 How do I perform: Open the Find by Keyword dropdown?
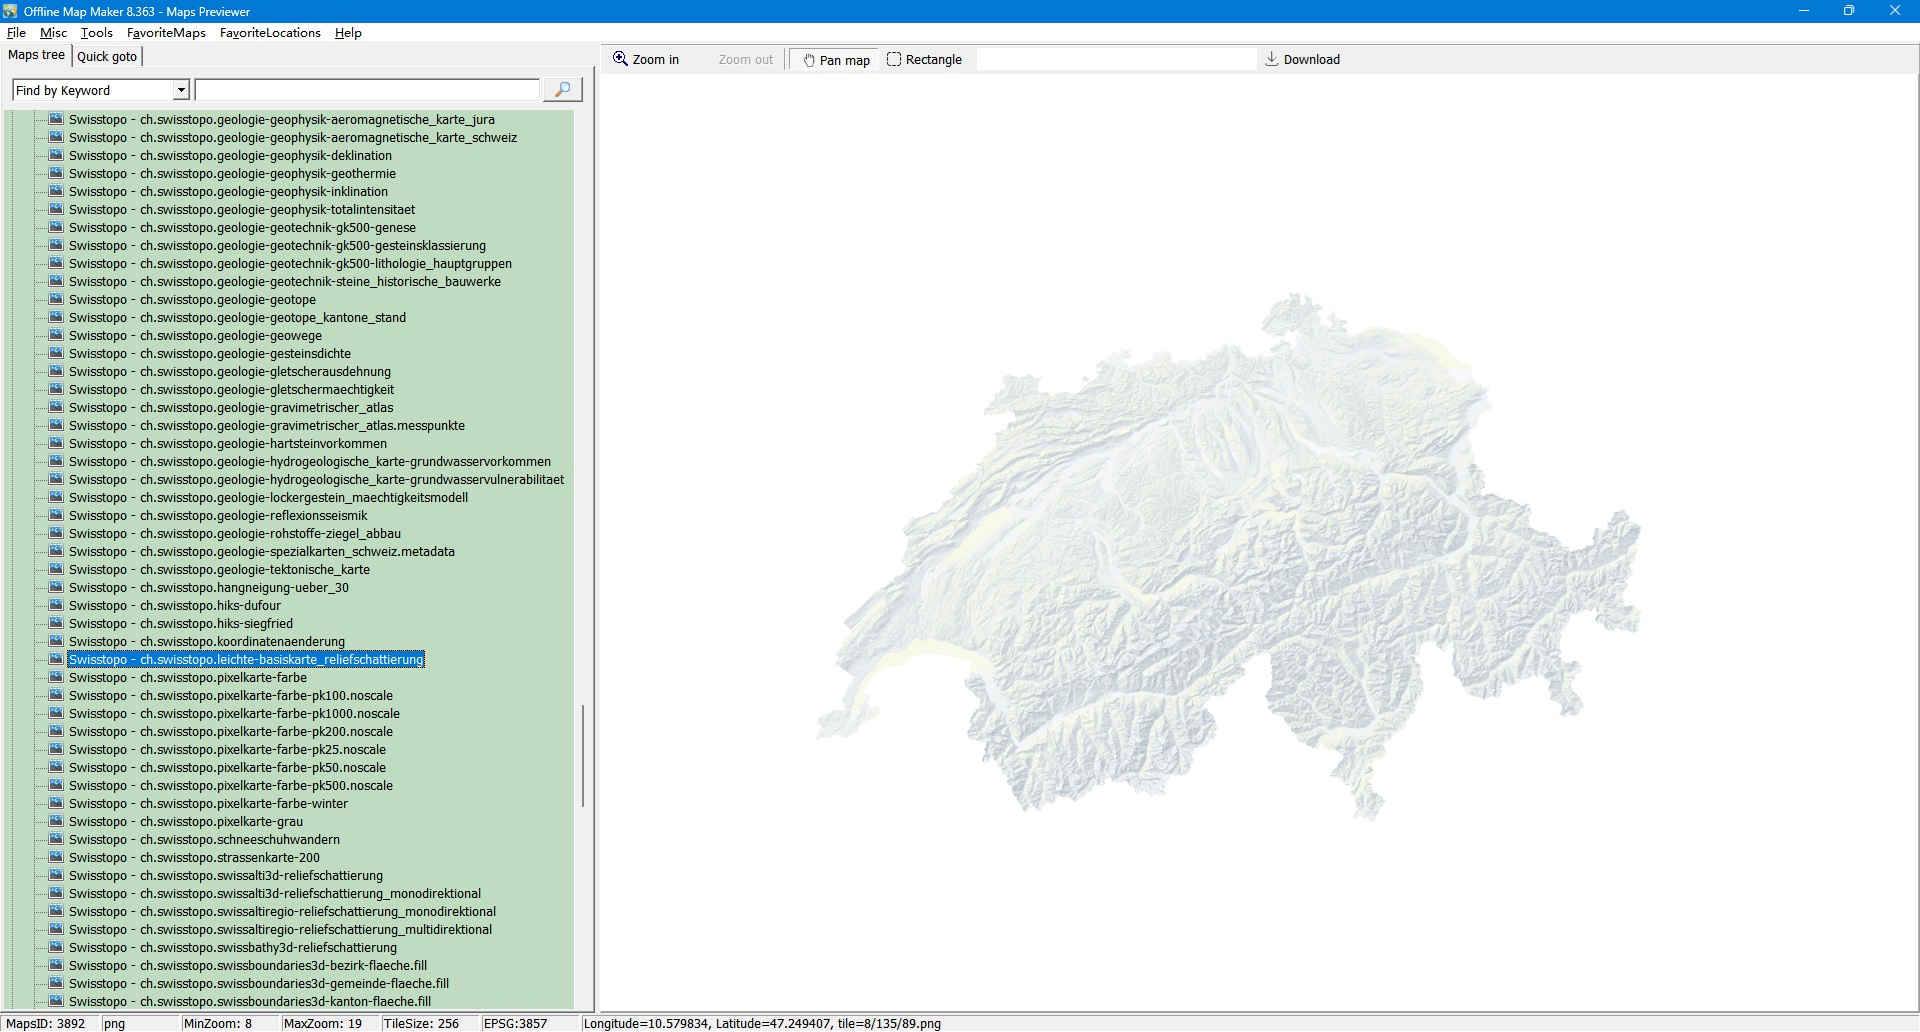click(181, 90)
